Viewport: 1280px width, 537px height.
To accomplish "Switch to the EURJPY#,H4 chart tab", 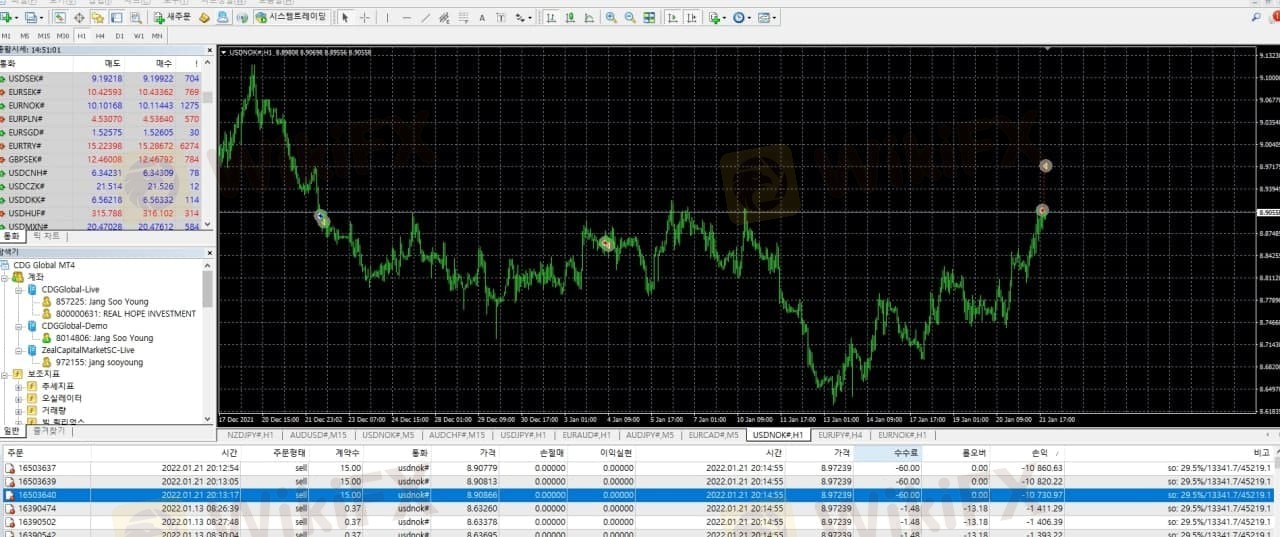I will point(840,435).
